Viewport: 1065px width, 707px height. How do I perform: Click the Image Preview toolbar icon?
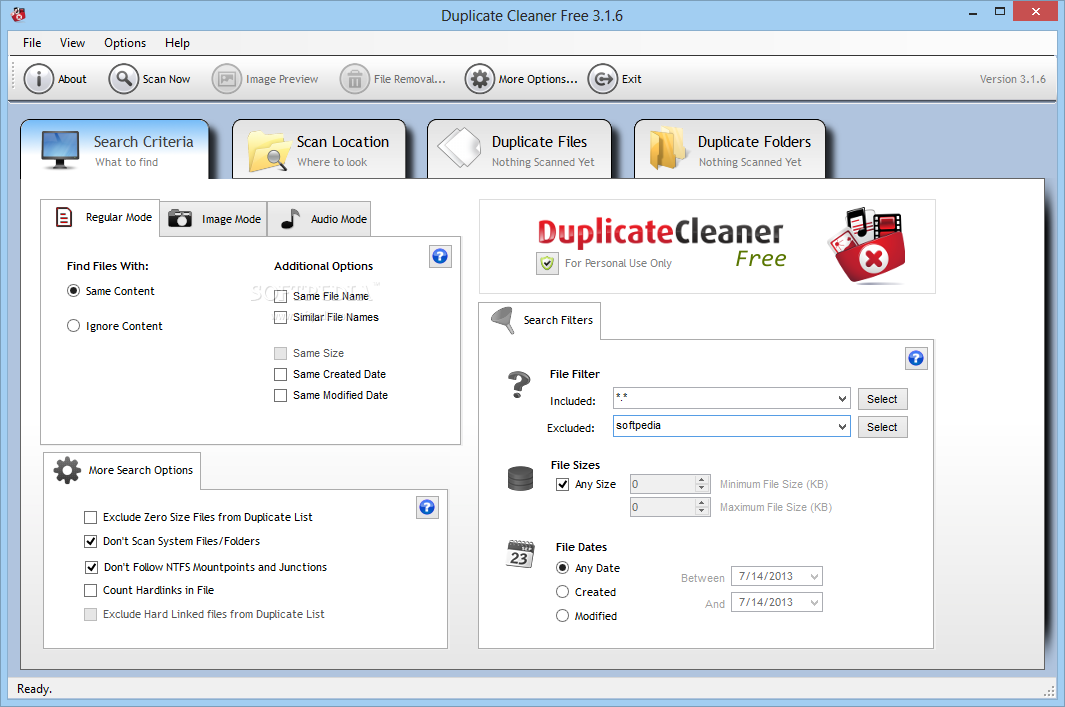point(265,78)
